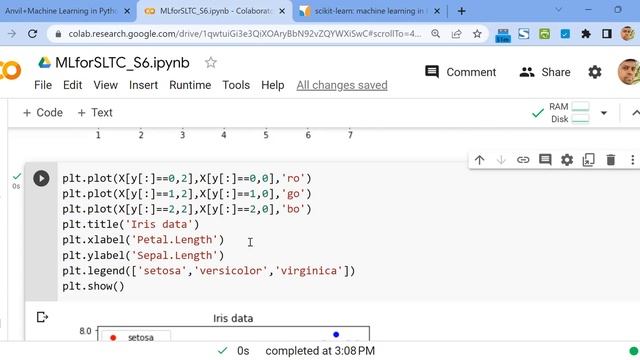Open Chrome profile avatar

point(628,34)
